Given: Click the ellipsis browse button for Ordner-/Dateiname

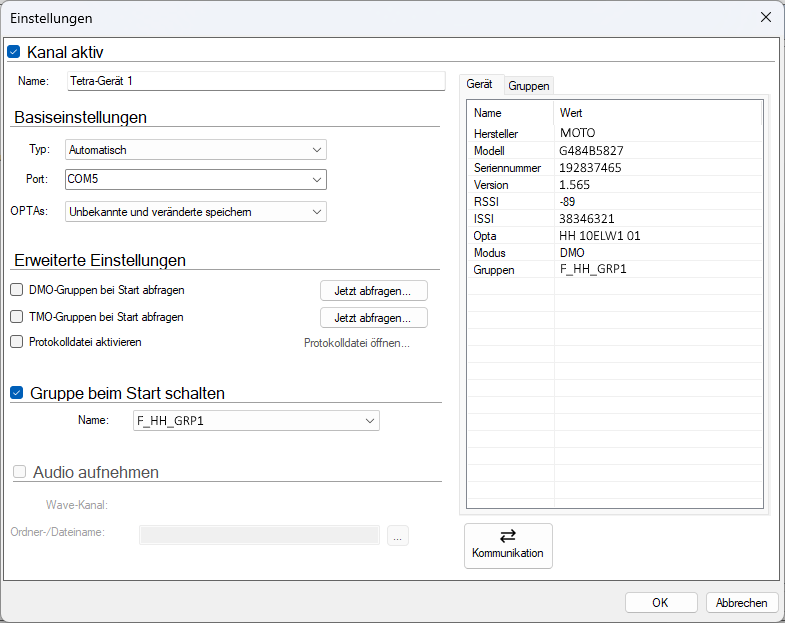Looking at the screenshot, I should [x=398, y=536].
